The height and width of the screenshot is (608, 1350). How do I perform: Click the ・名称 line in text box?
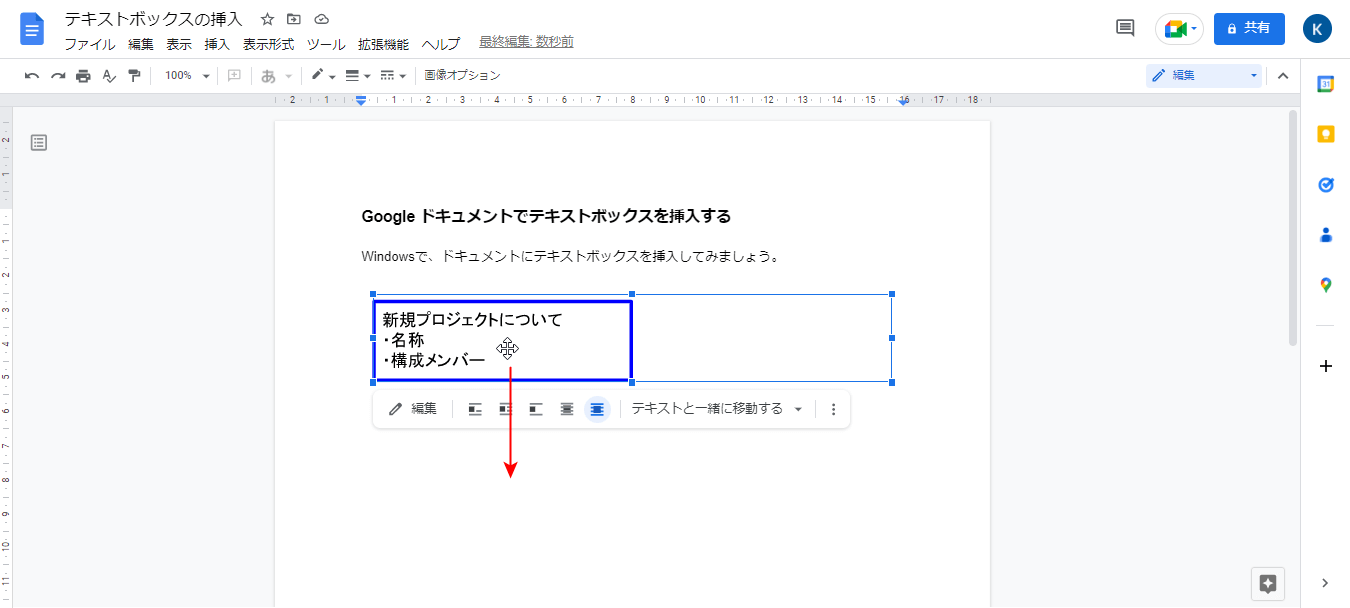(x=403, y=340)
